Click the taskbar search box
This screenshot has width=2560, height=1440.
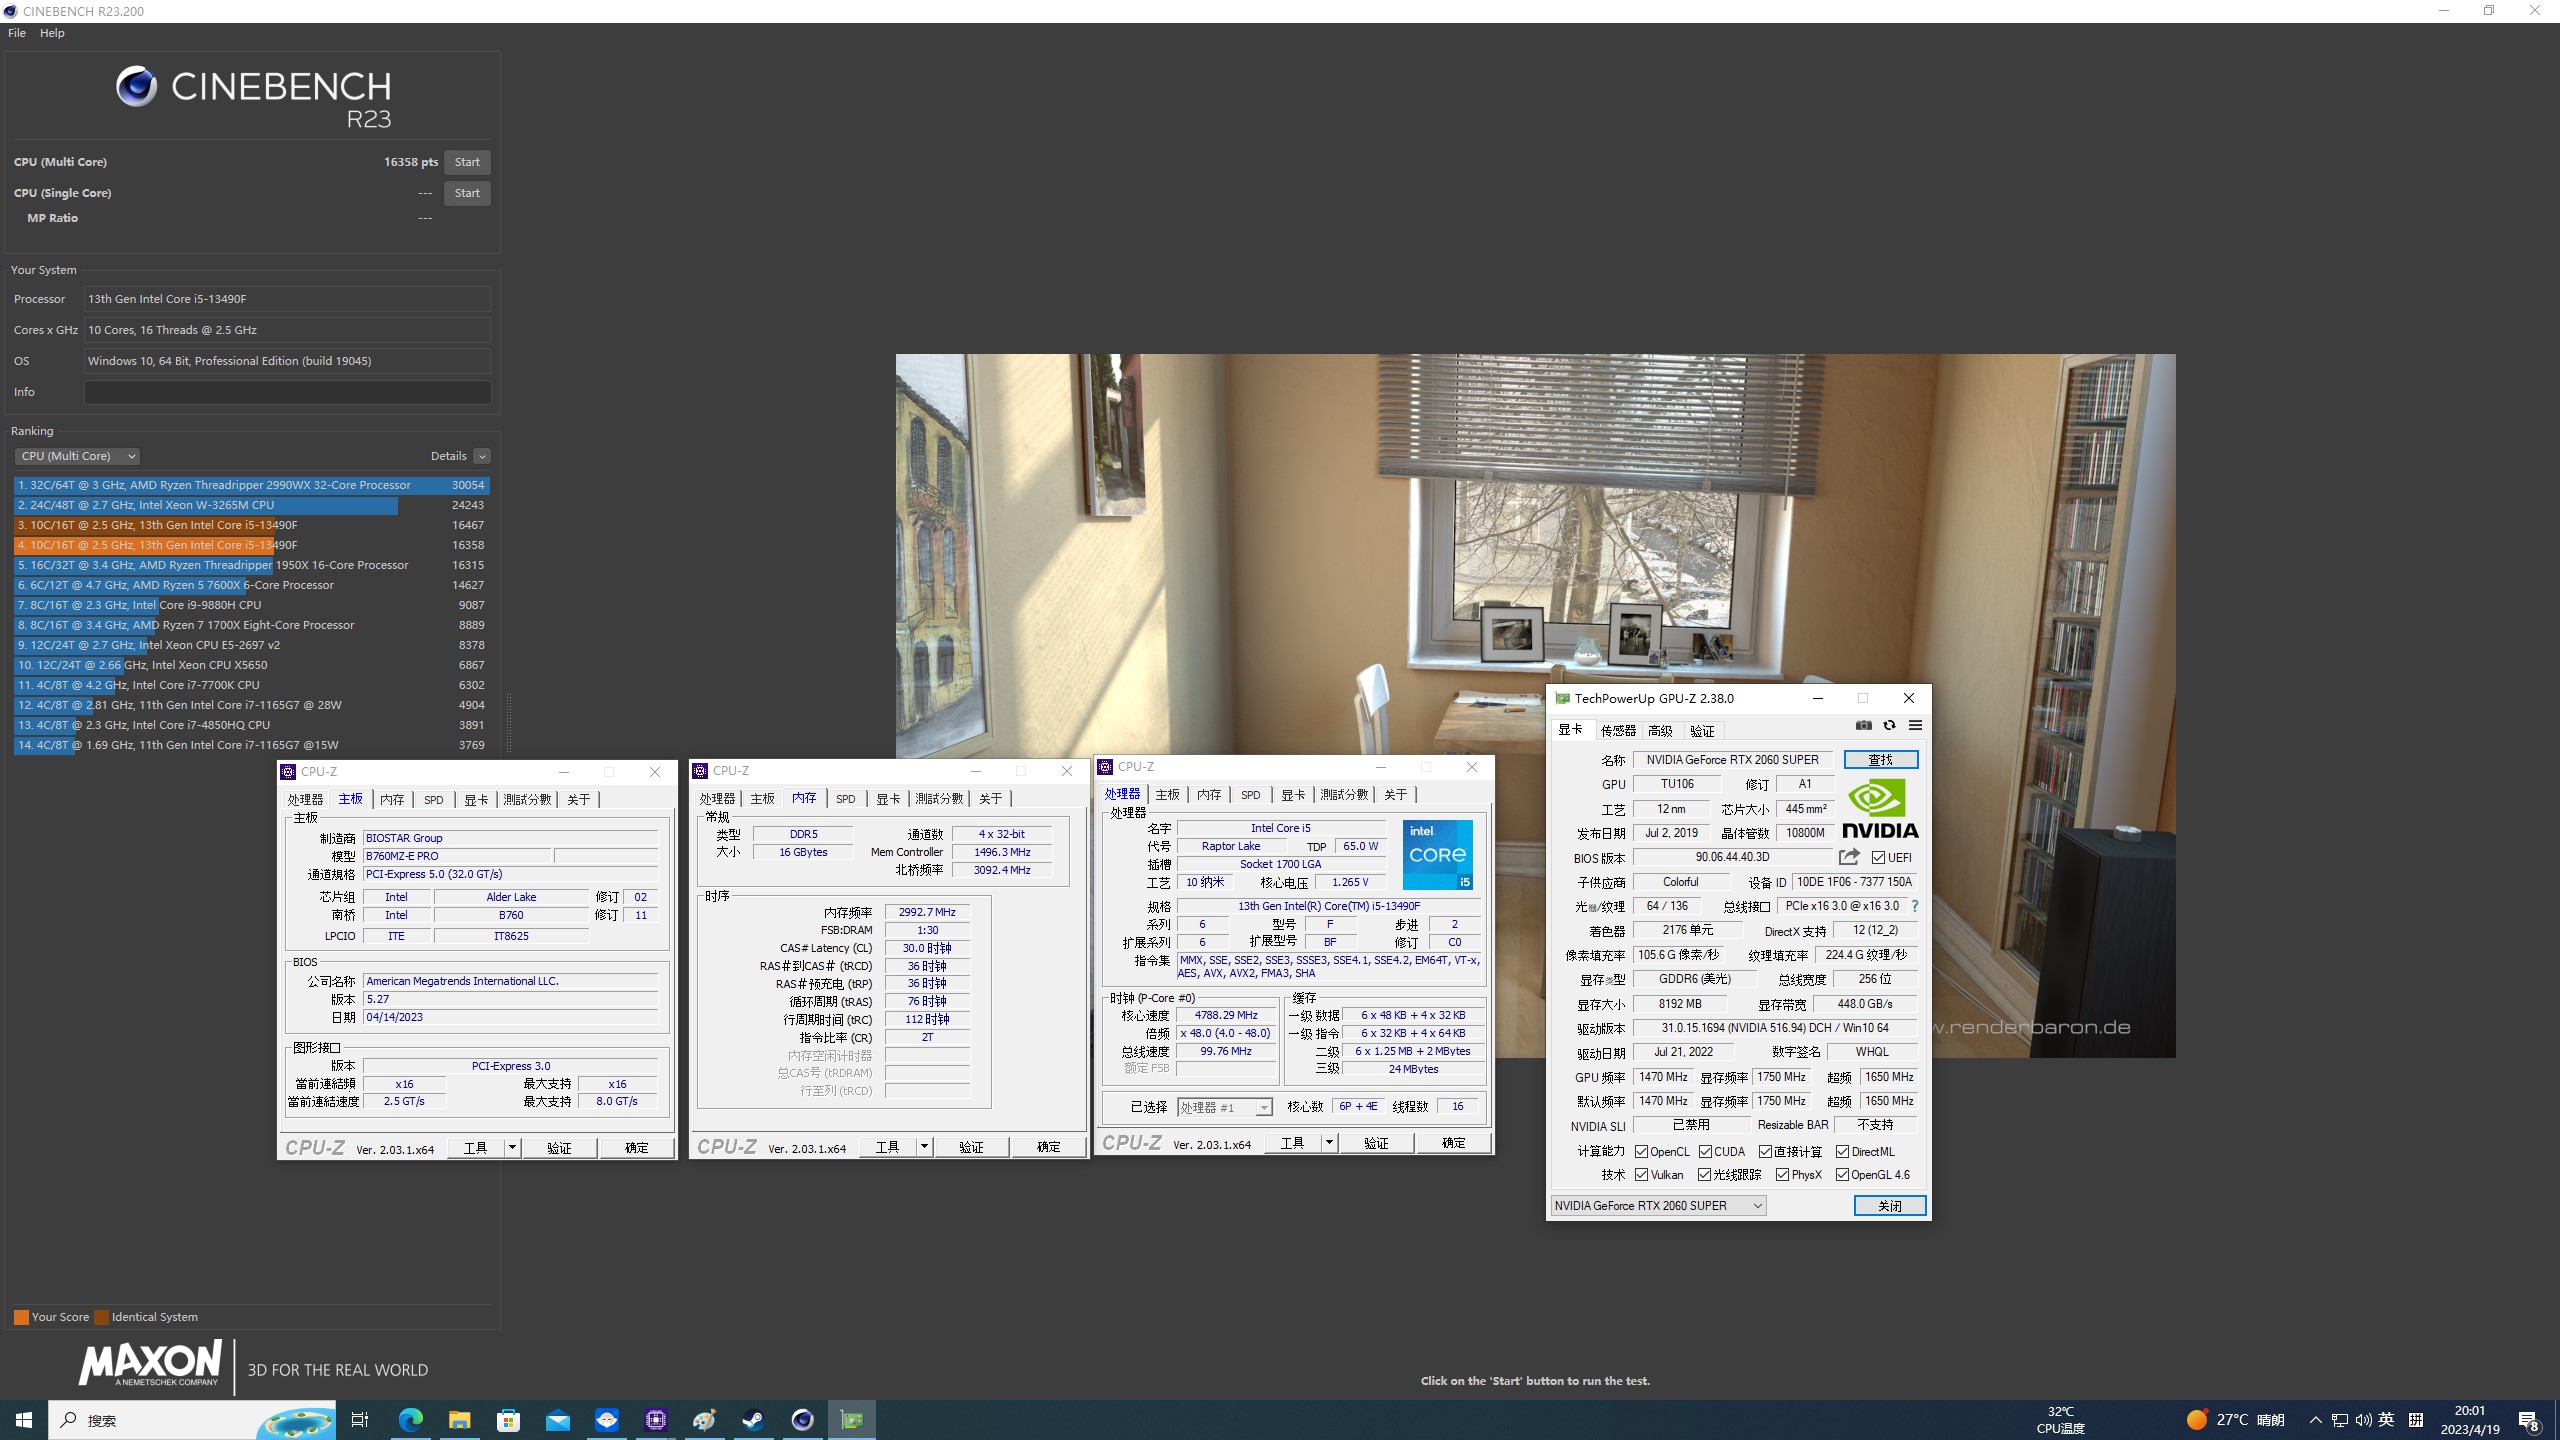[x=192, y=1420]
